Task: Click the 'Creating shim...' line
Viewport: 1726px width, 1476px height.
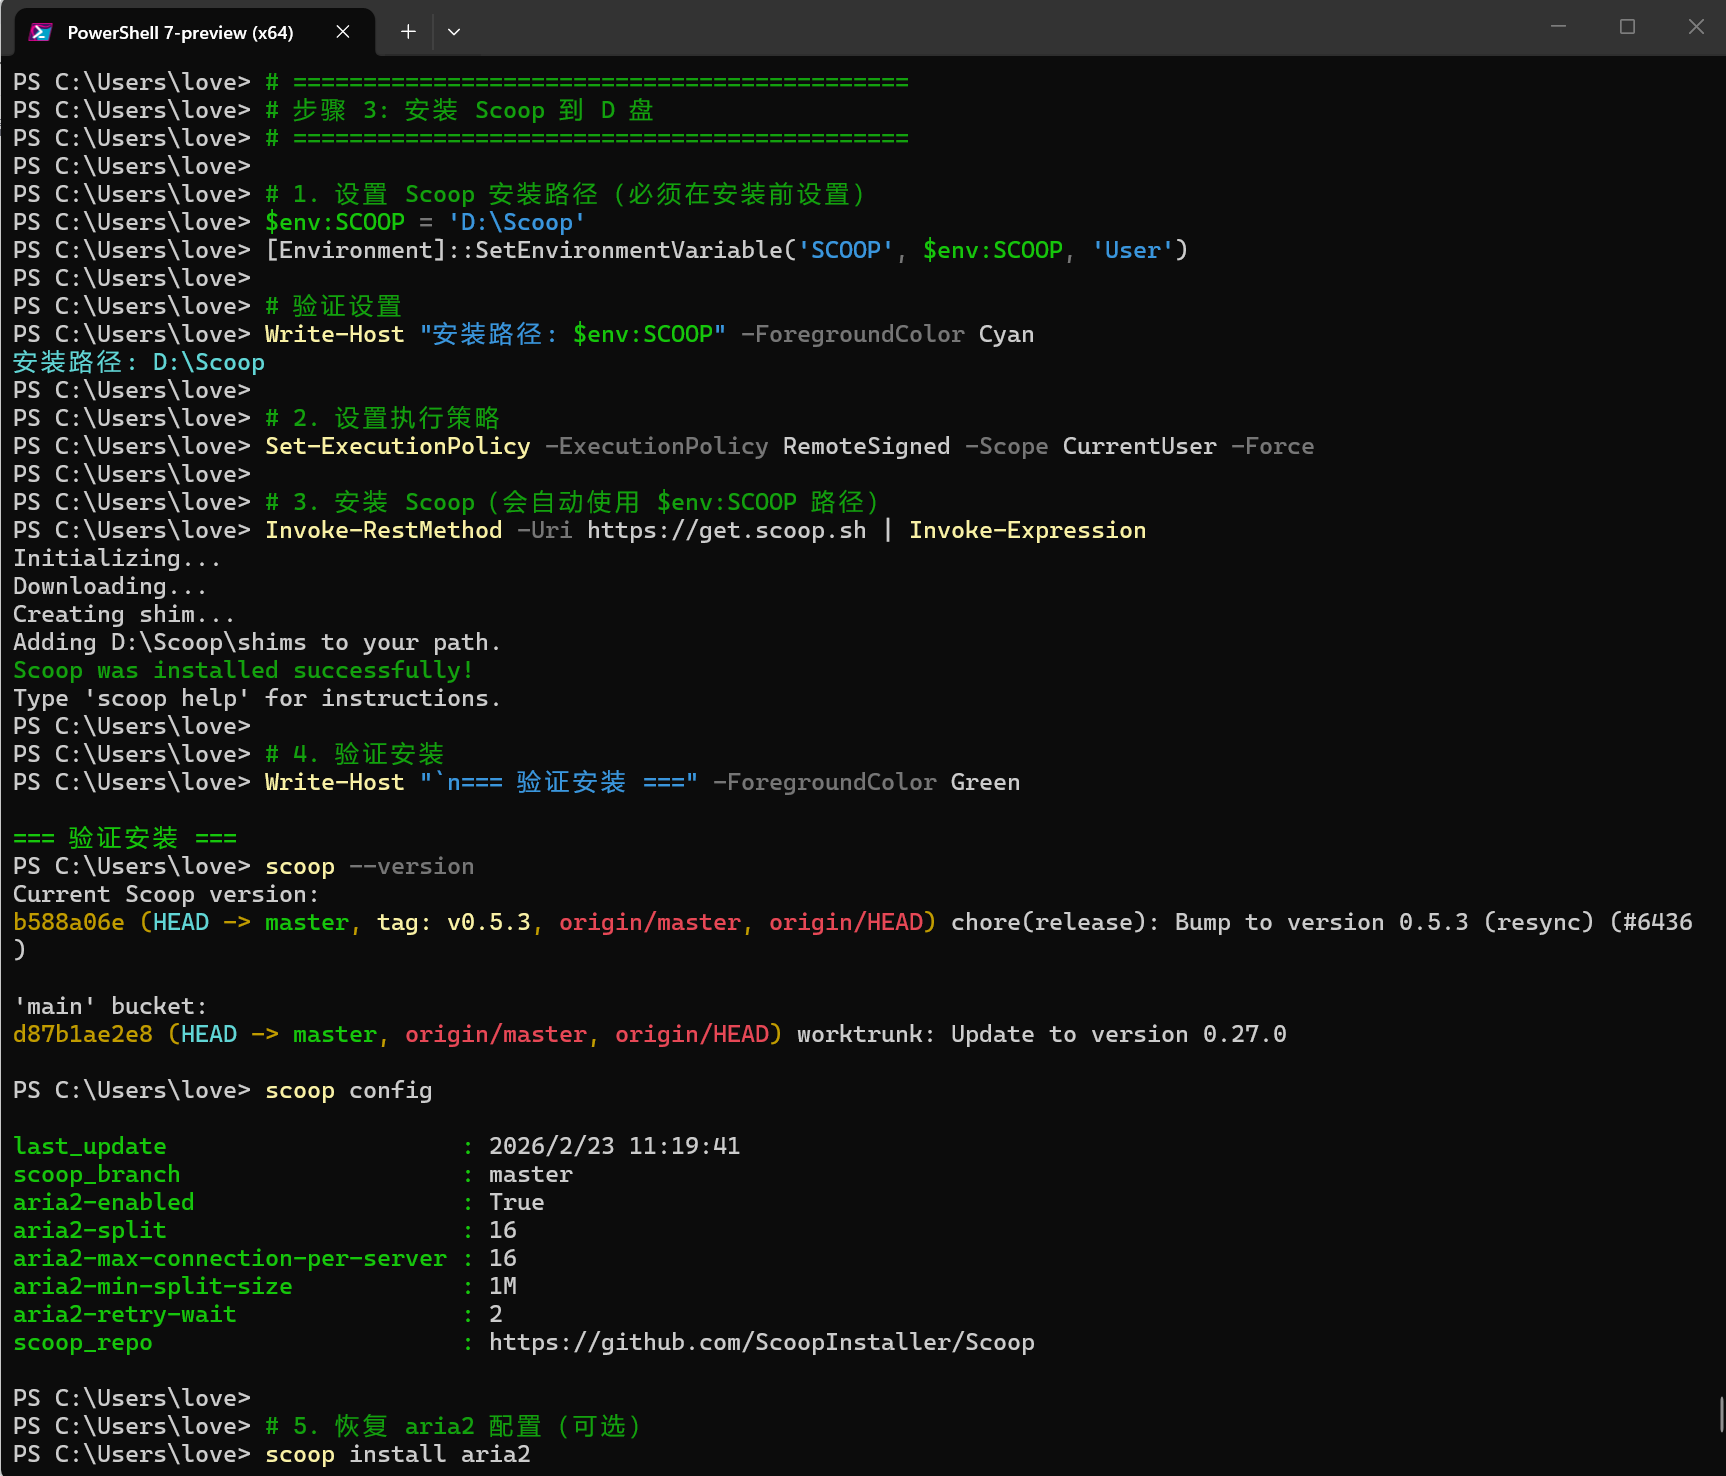Action: pos(124,614)
